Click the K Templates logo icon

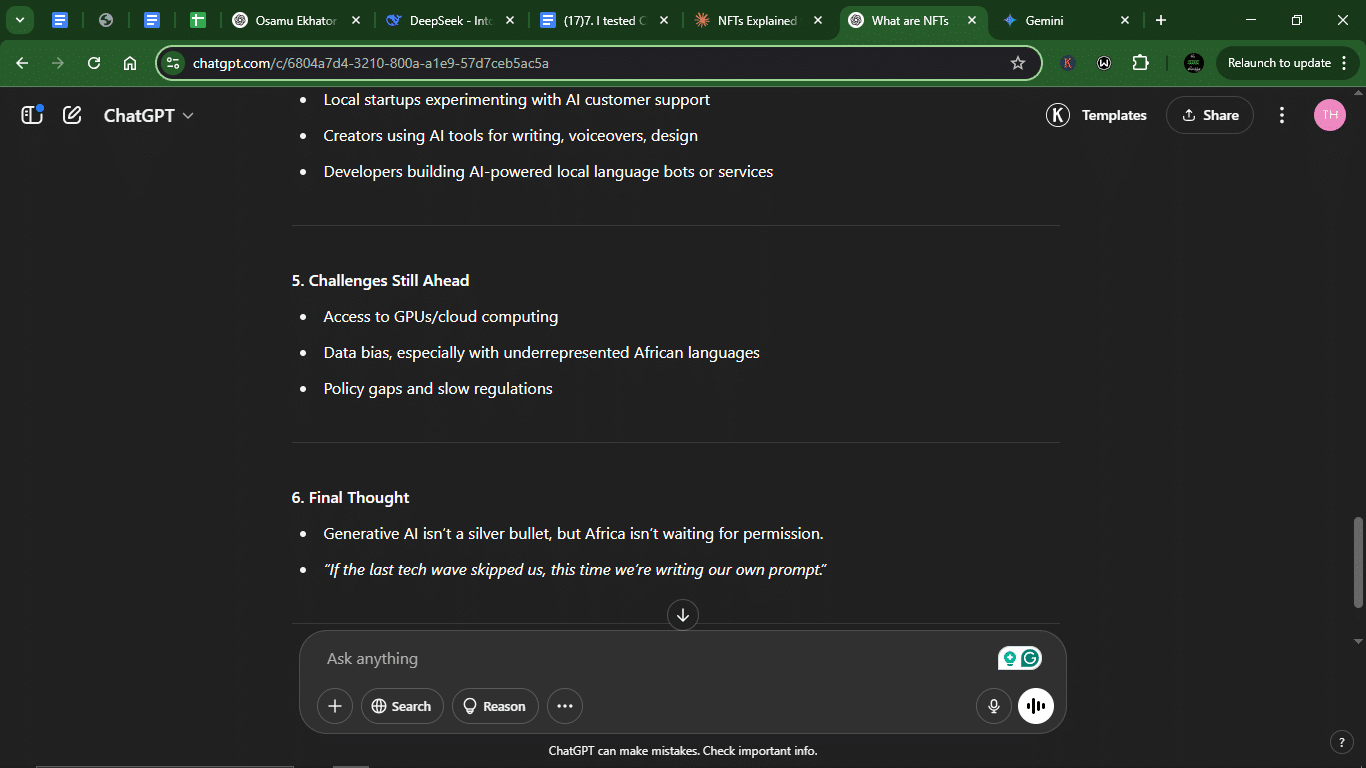point(1058,115)
